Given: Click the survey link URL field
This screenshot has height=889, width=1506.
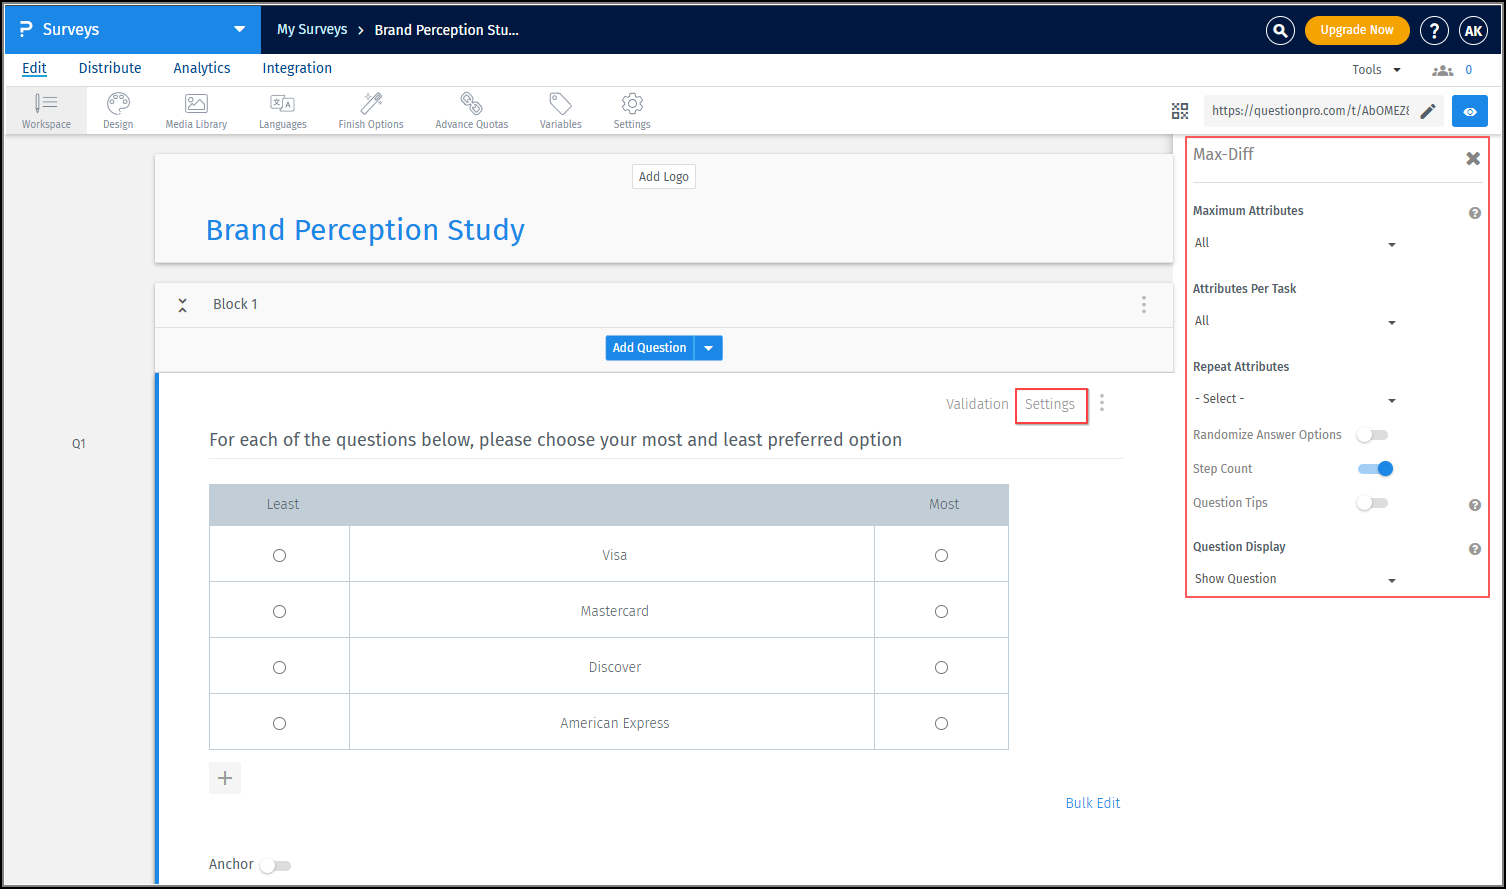Looking at the screenshot, I should pos(1310,110).
